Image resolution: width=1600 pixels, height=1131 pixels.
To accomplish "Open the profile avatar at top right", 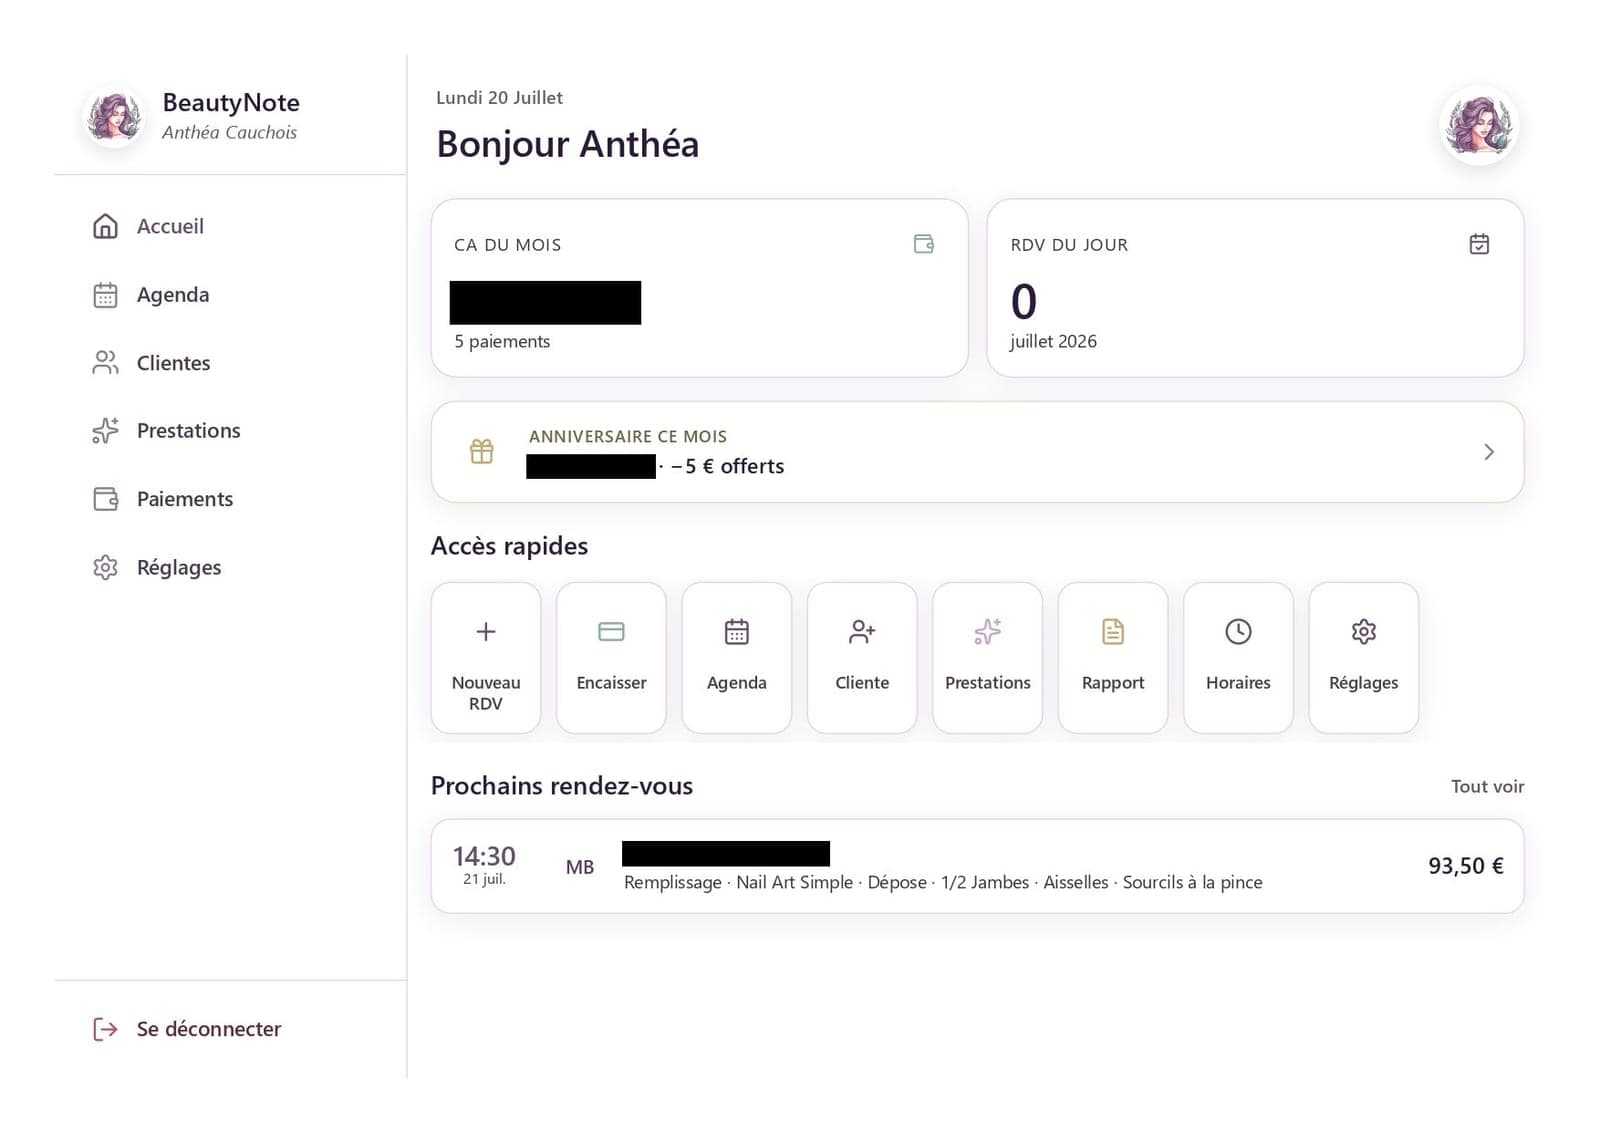I will pos(1479,125).
